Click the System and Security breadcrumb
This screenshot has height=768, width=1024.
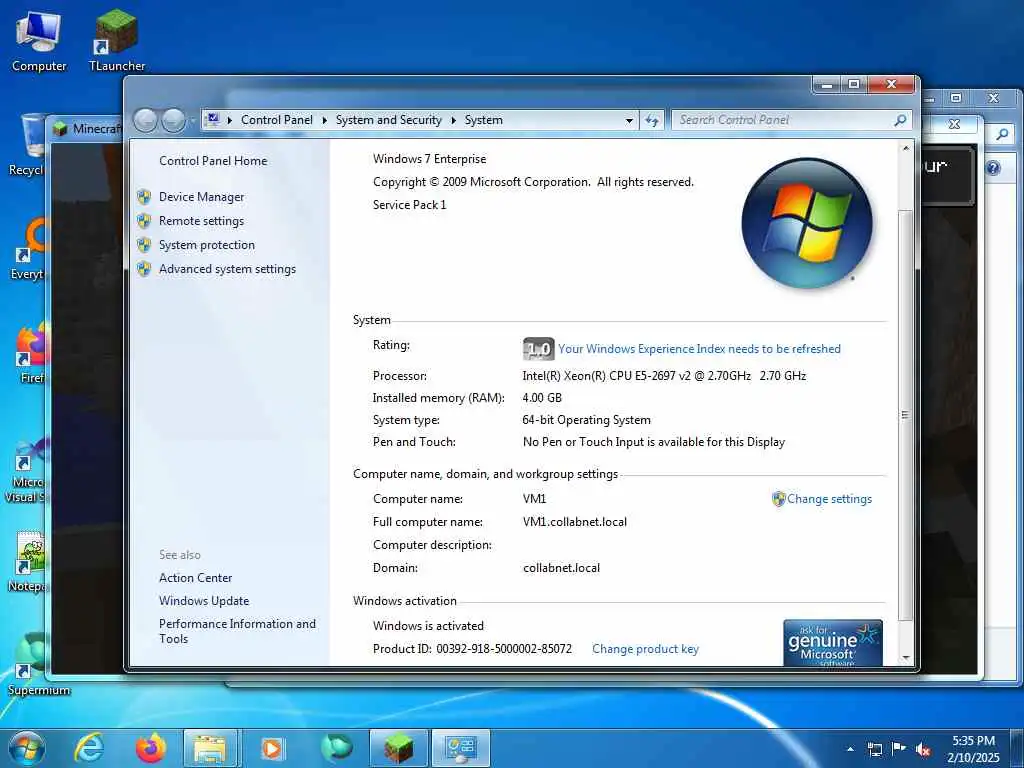[x=389, y=120]
